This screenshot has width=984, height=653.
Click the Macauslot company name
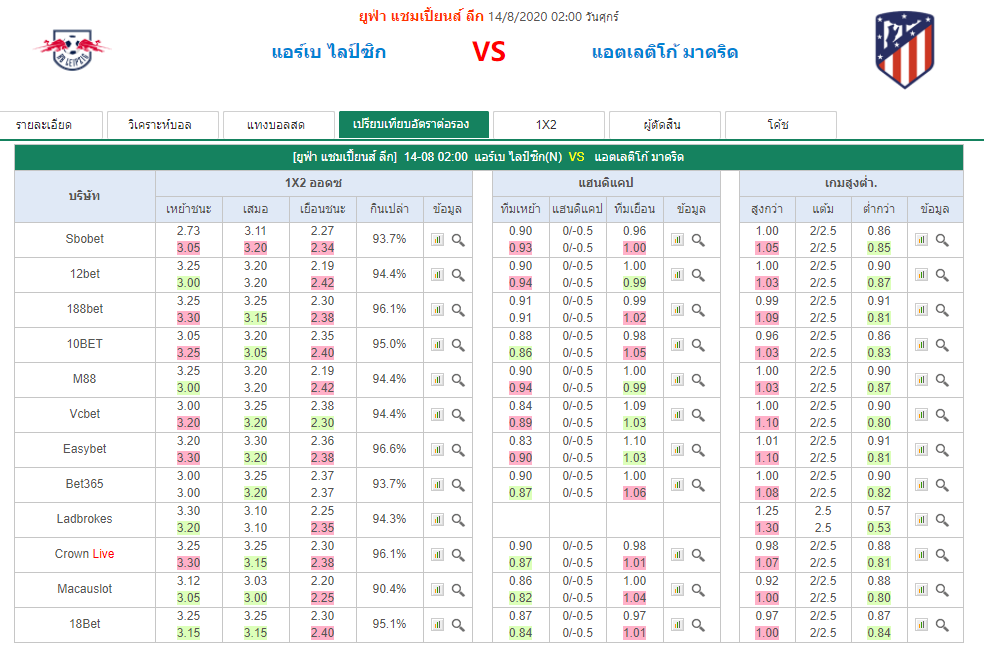tap(85, 589)
